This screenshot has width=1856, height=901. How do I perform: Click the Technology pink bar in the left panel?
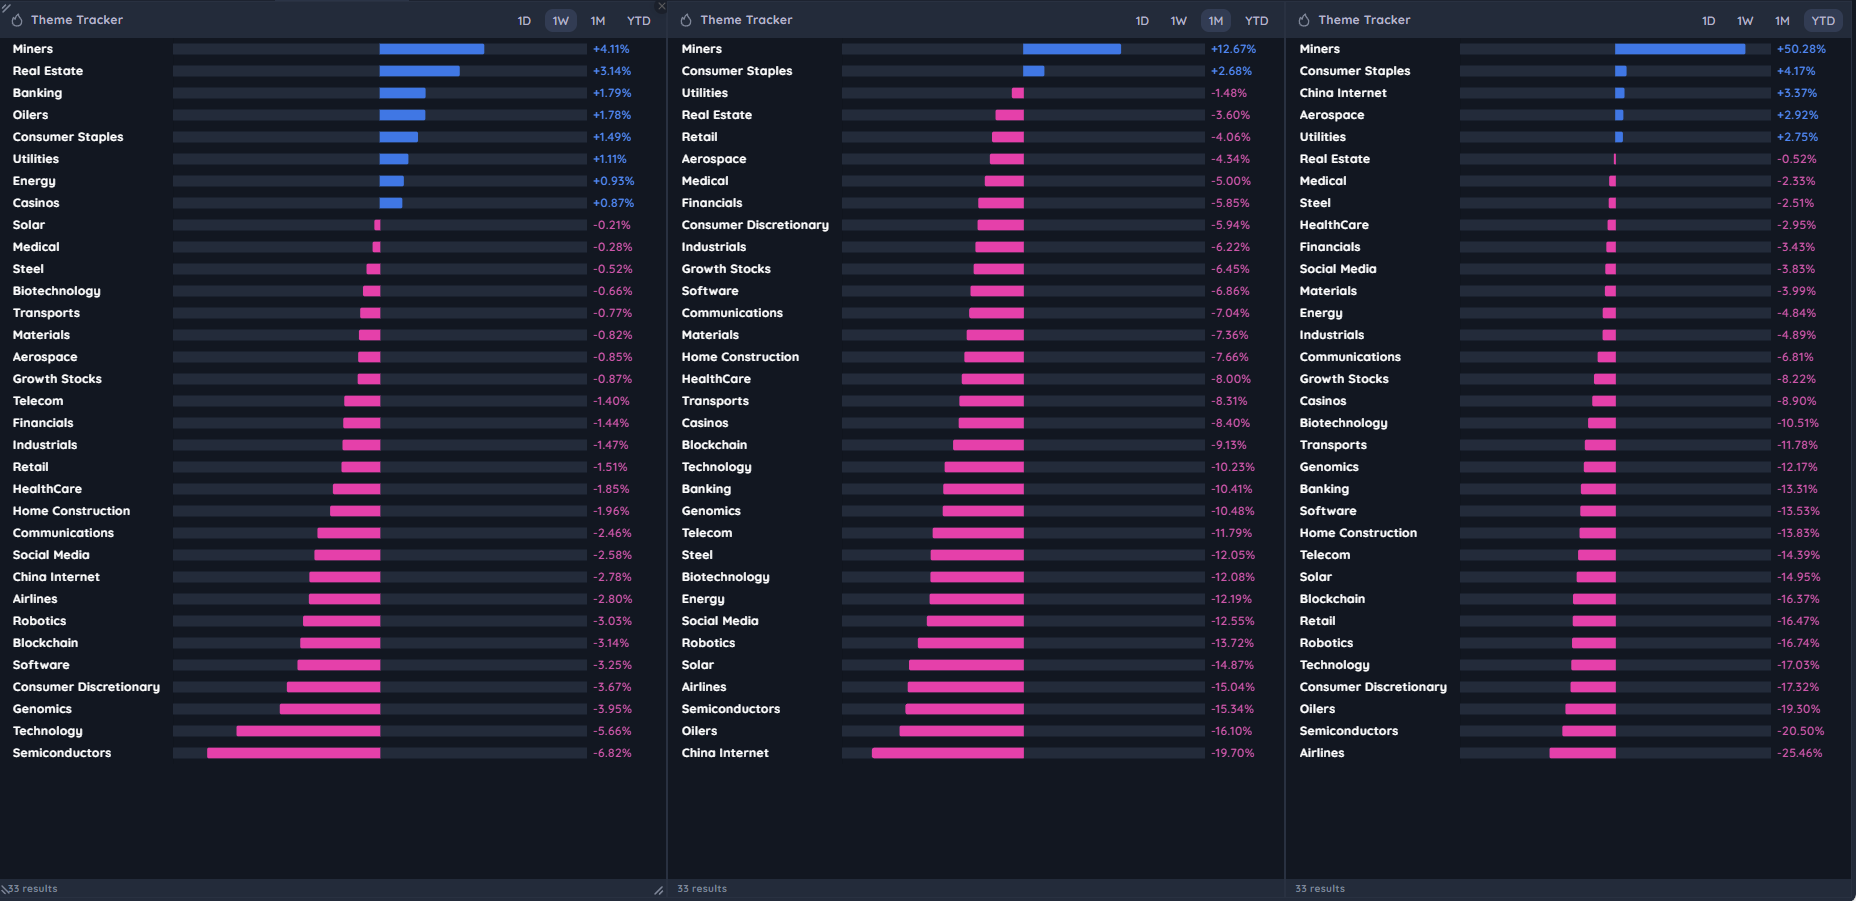[x=308, y=731]
